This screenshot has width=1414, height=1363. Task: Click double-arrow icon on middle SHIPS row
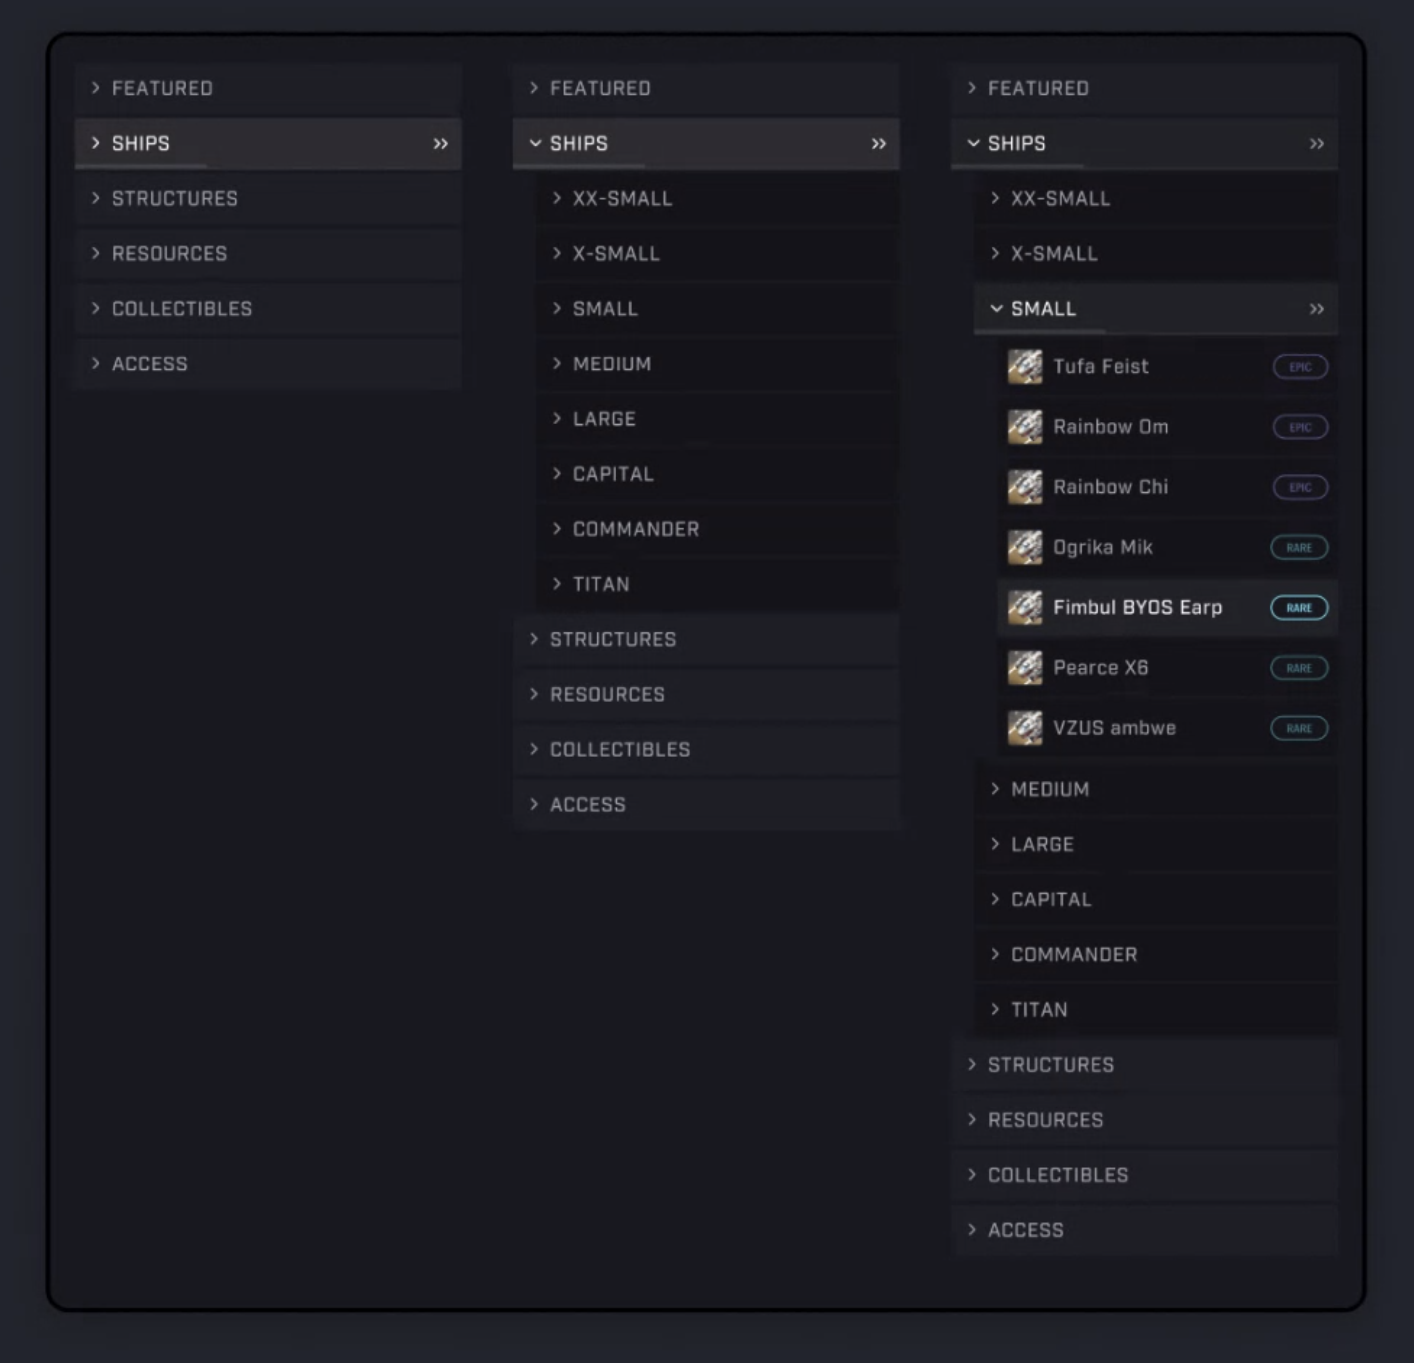878,144
